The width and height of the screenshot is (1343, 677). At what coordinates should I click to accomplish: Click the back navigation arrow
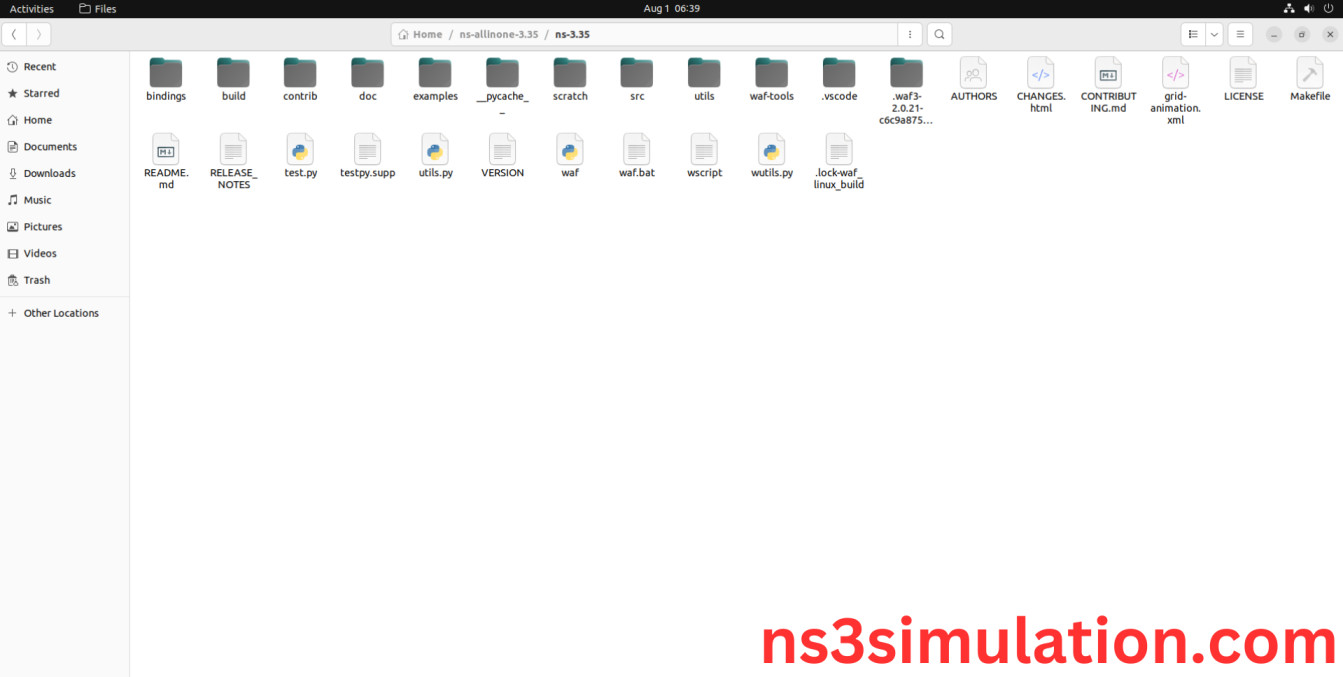pyautogui.click(x=14, y=34)
